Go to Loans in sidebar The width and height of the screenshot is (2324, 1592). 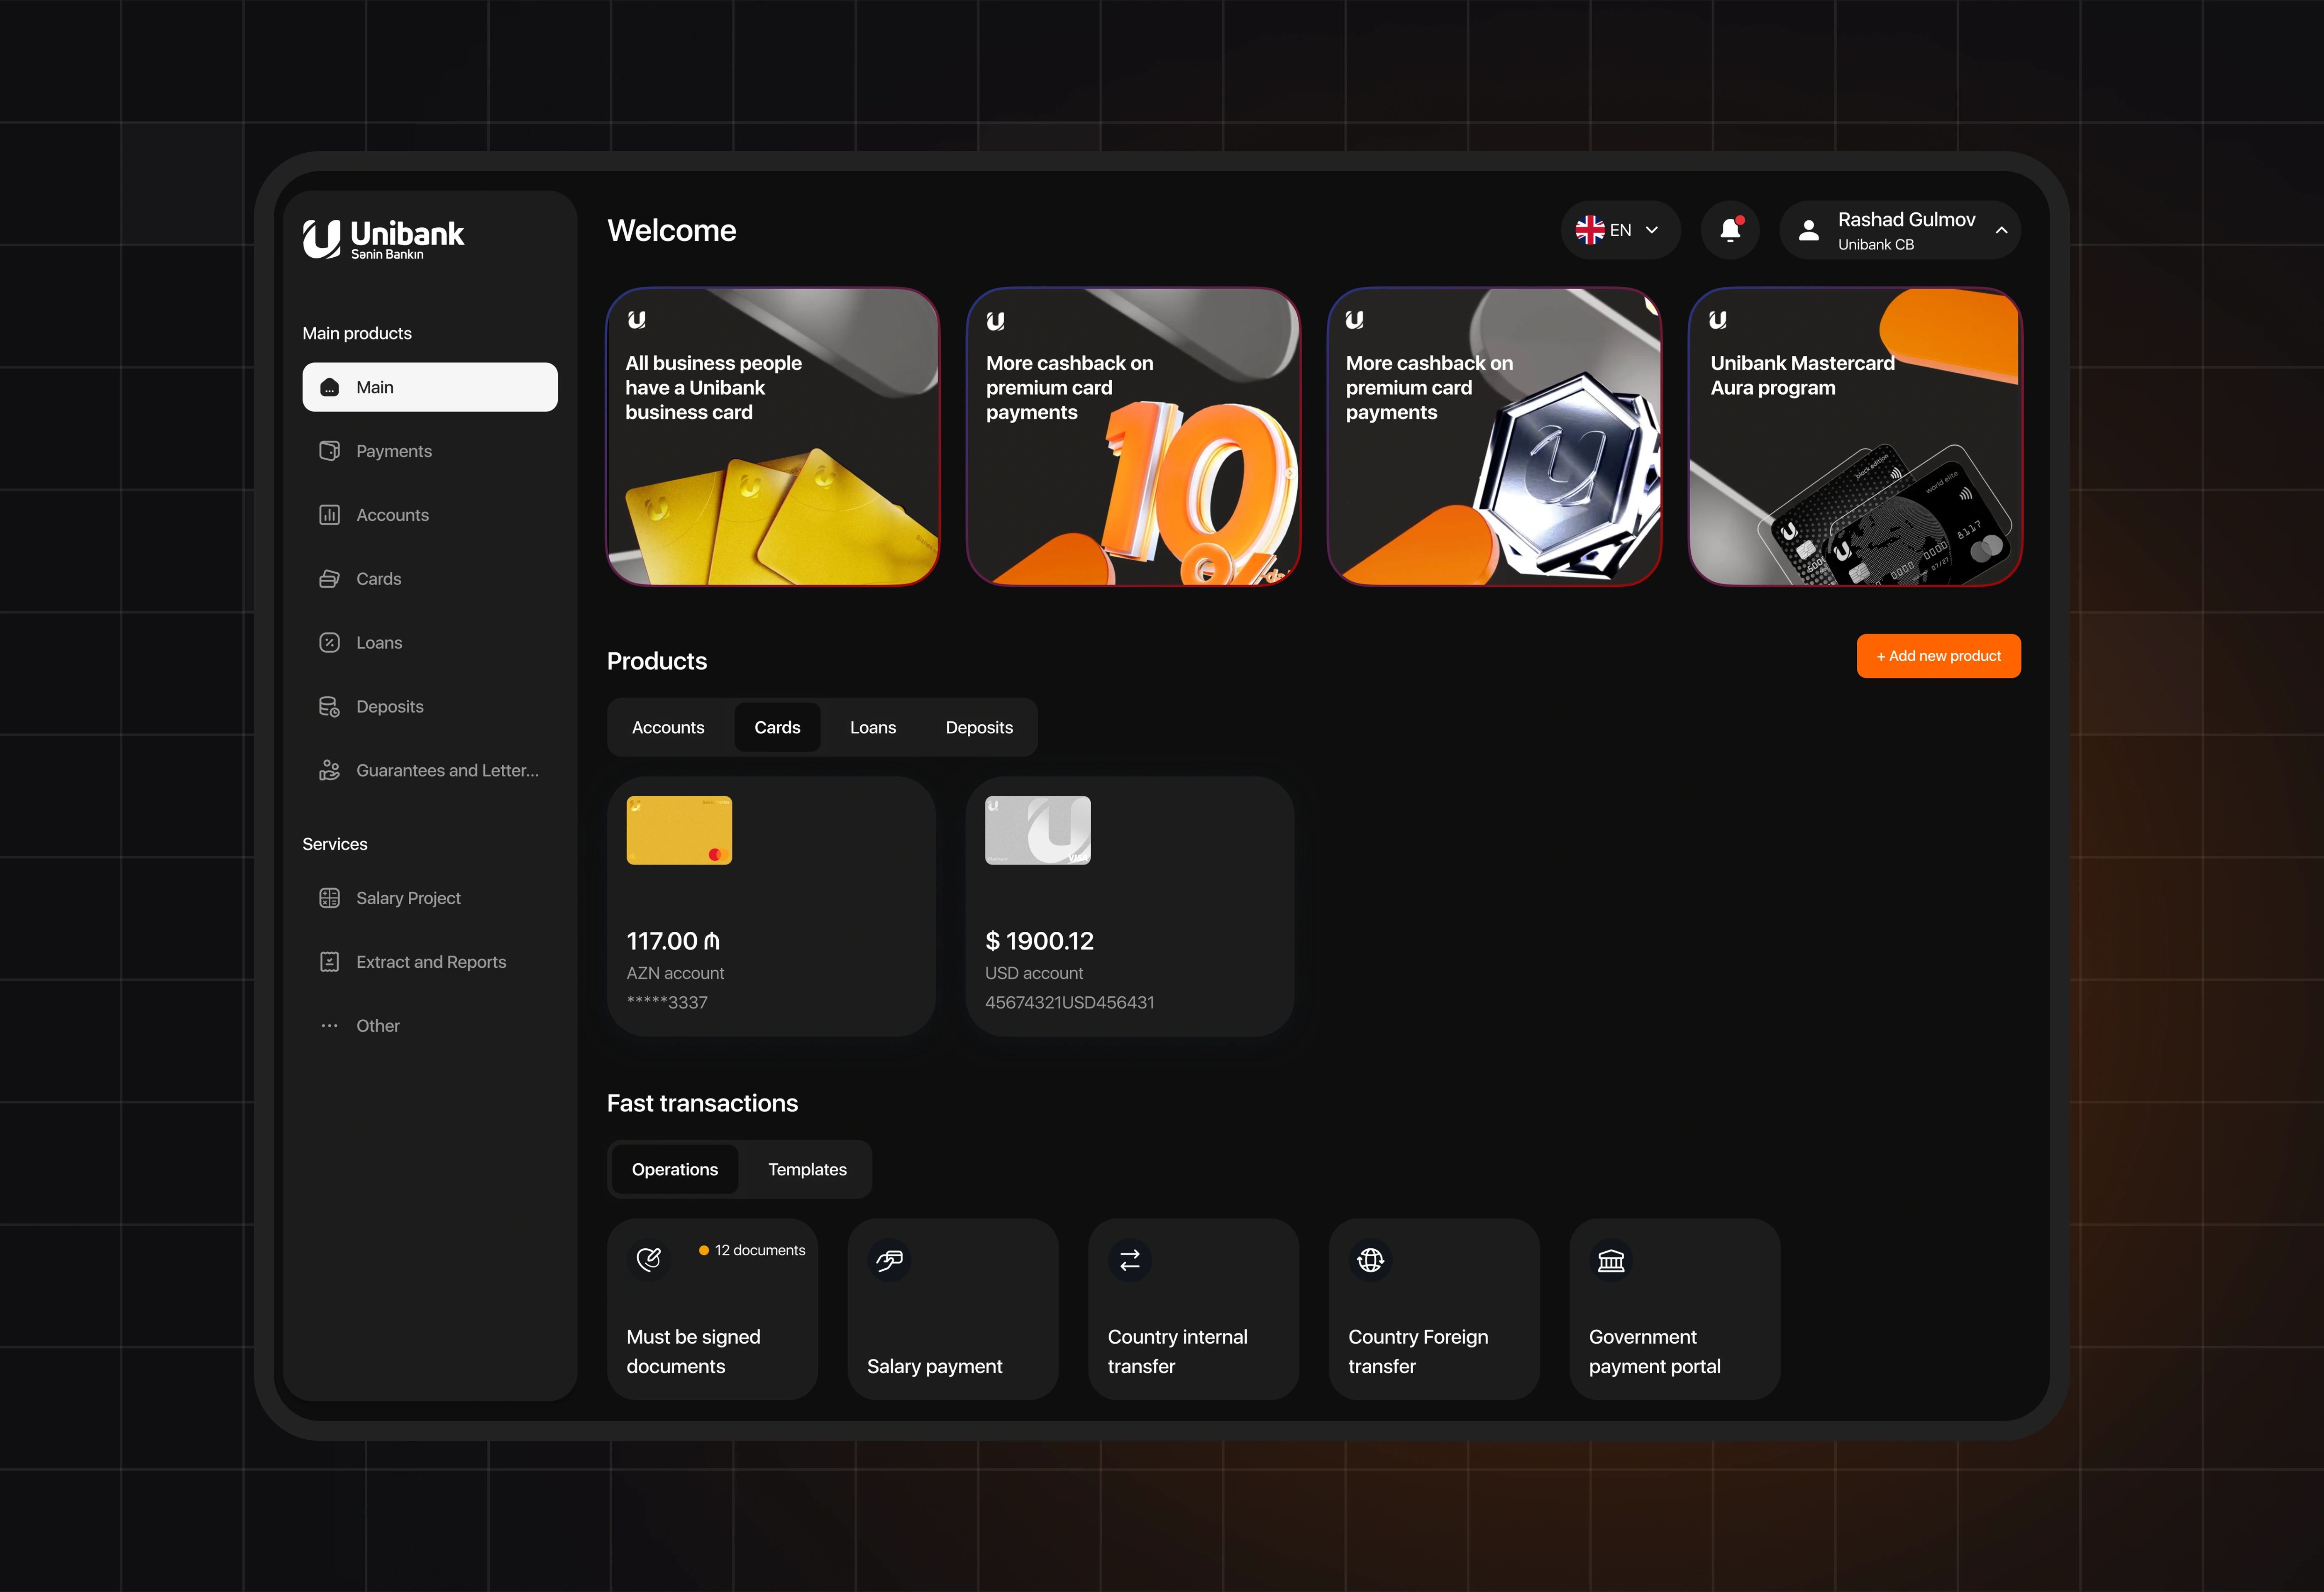(x=378, y=643)
